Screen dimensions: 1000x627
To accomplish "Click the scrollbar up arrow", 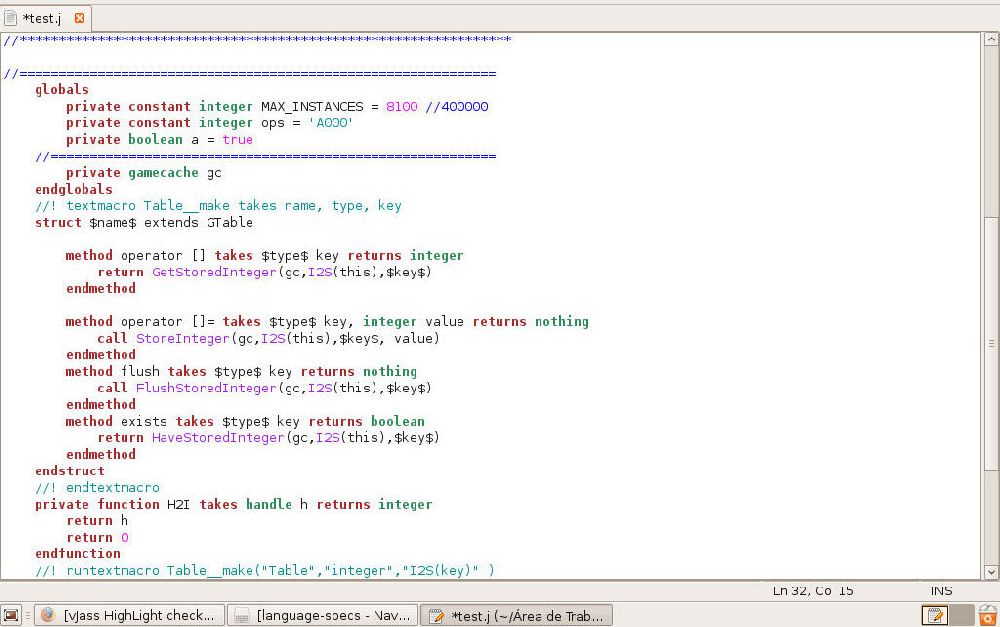I will tap(990, 40).
